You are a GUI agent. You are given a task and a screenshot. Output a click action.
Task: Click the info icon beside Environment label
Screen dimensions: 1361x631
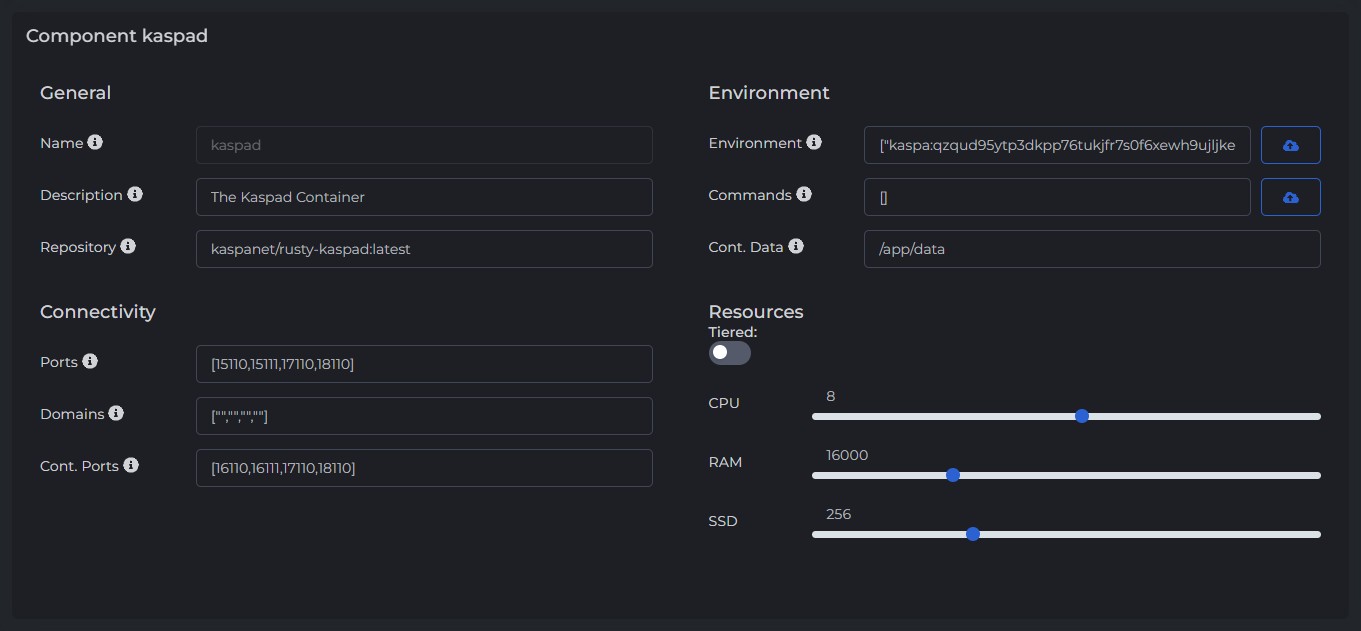click(x=814, y=143)
